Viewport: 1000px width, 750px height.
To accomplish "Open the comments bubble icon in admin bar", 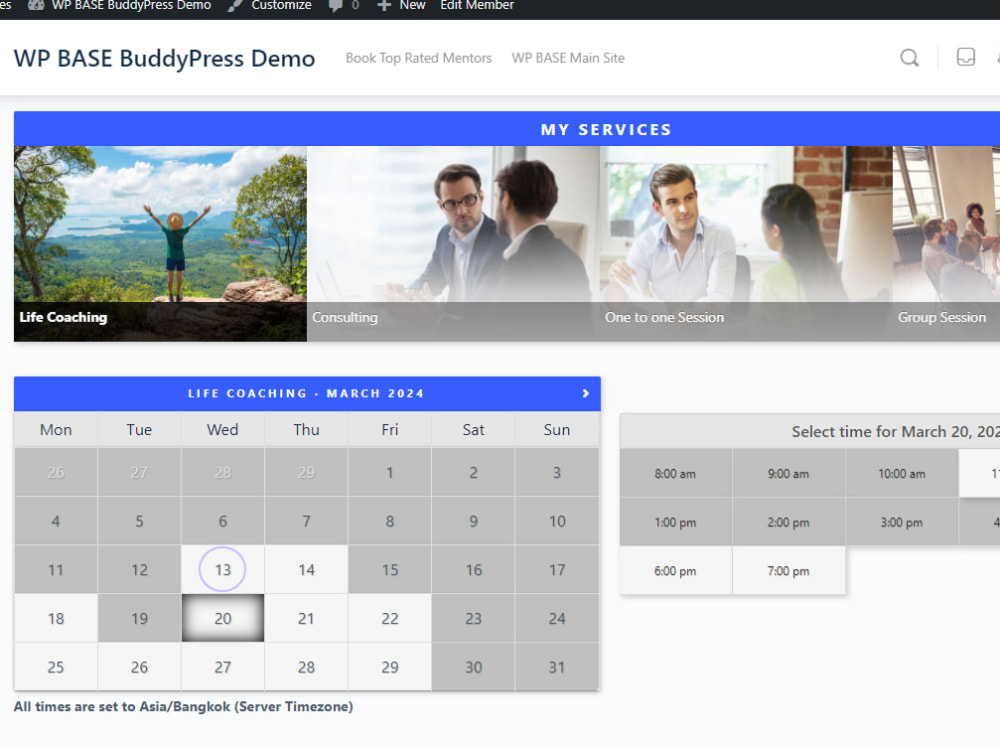I will [335, 6].
